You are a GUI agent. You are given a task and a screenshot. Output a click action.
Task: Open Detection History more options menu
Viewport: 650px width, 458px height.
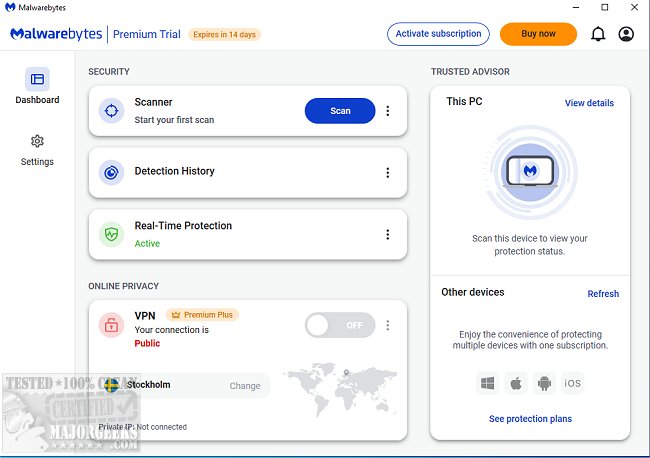(388, 173)
